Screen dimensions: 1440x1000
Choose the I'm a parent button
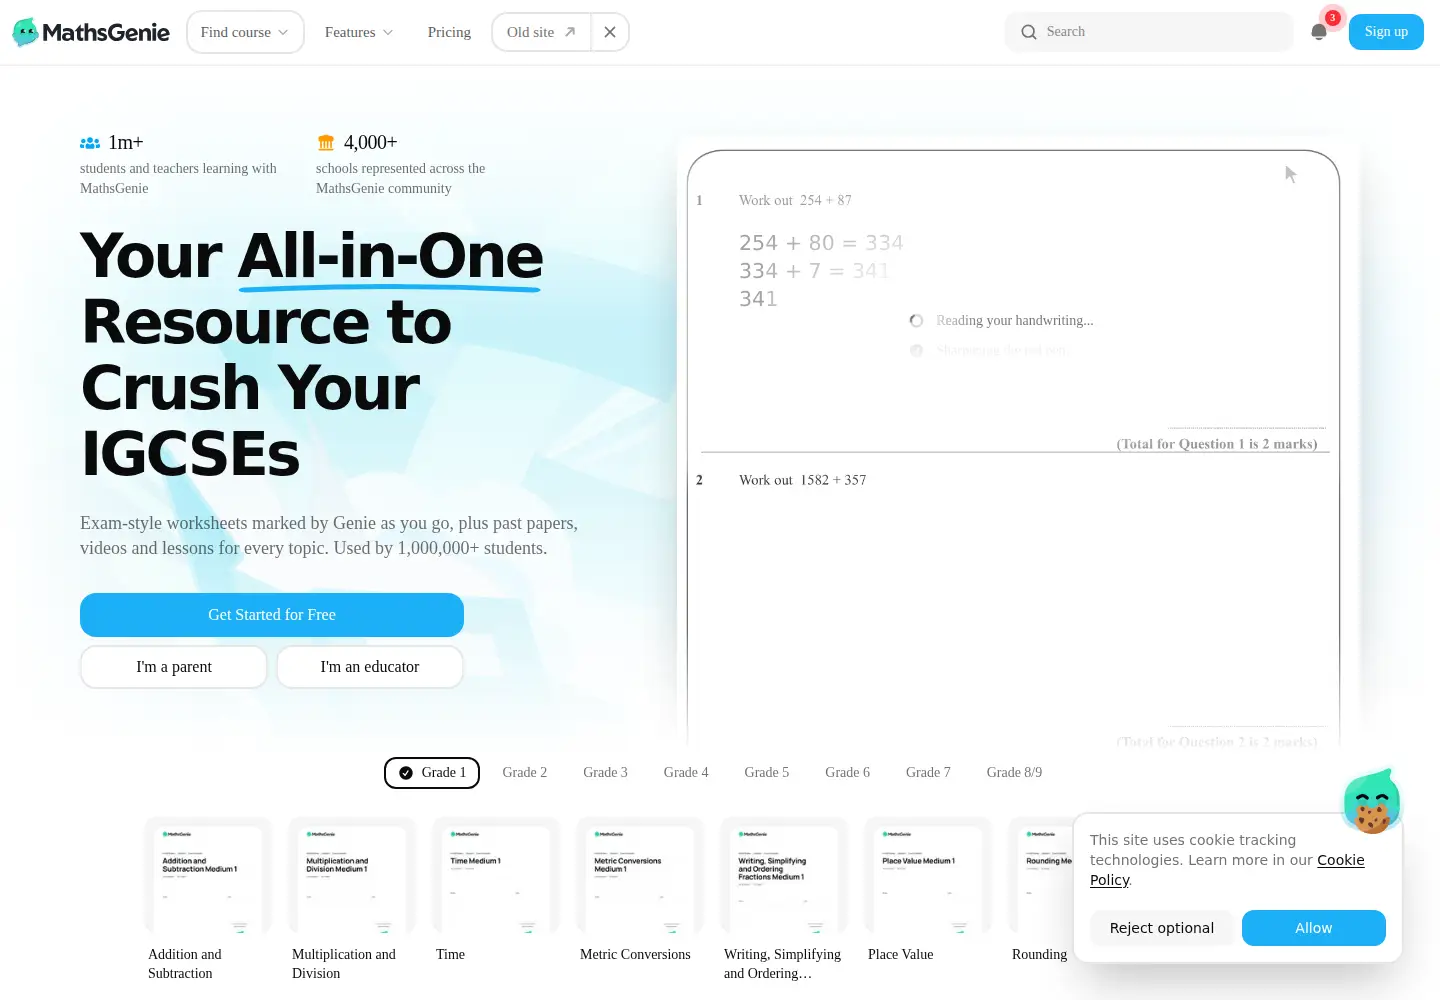click(x=174, y=667)
